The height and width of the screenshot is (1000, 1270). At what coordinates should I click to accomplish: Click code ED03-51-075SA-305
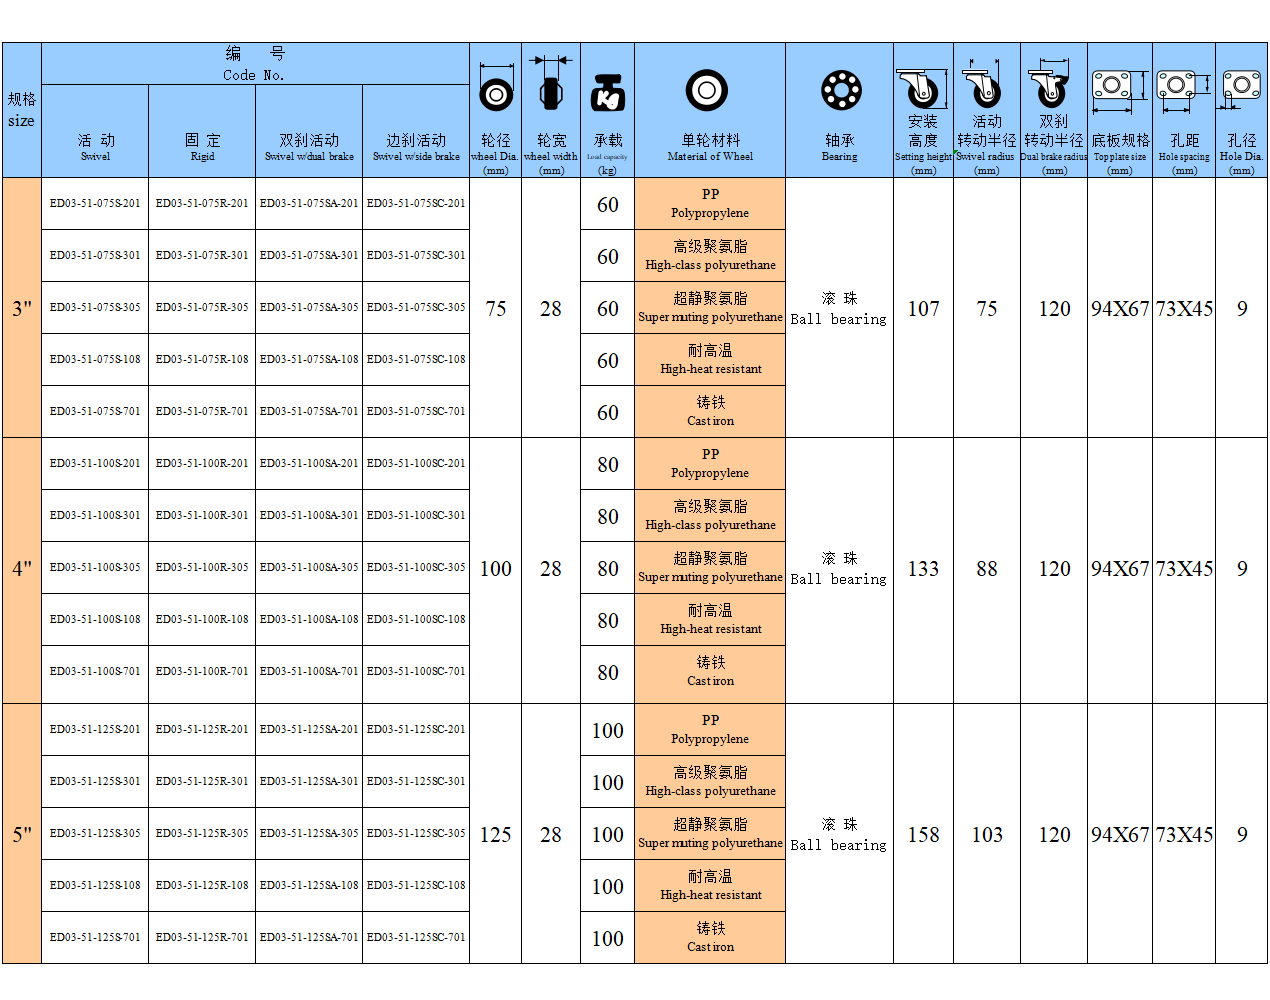(x=309, y=307)
